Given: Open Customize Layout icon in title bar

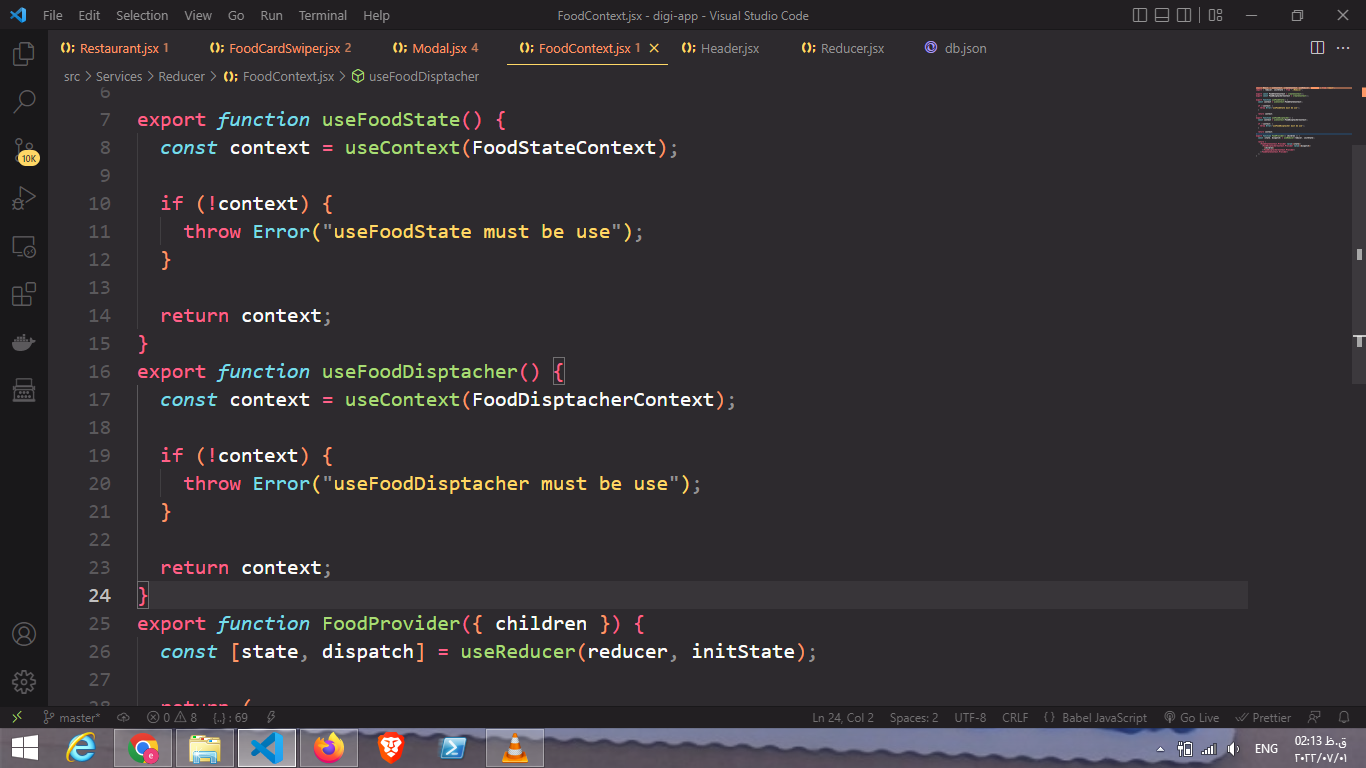Looking at the screenshot, I should [1216, 15].
